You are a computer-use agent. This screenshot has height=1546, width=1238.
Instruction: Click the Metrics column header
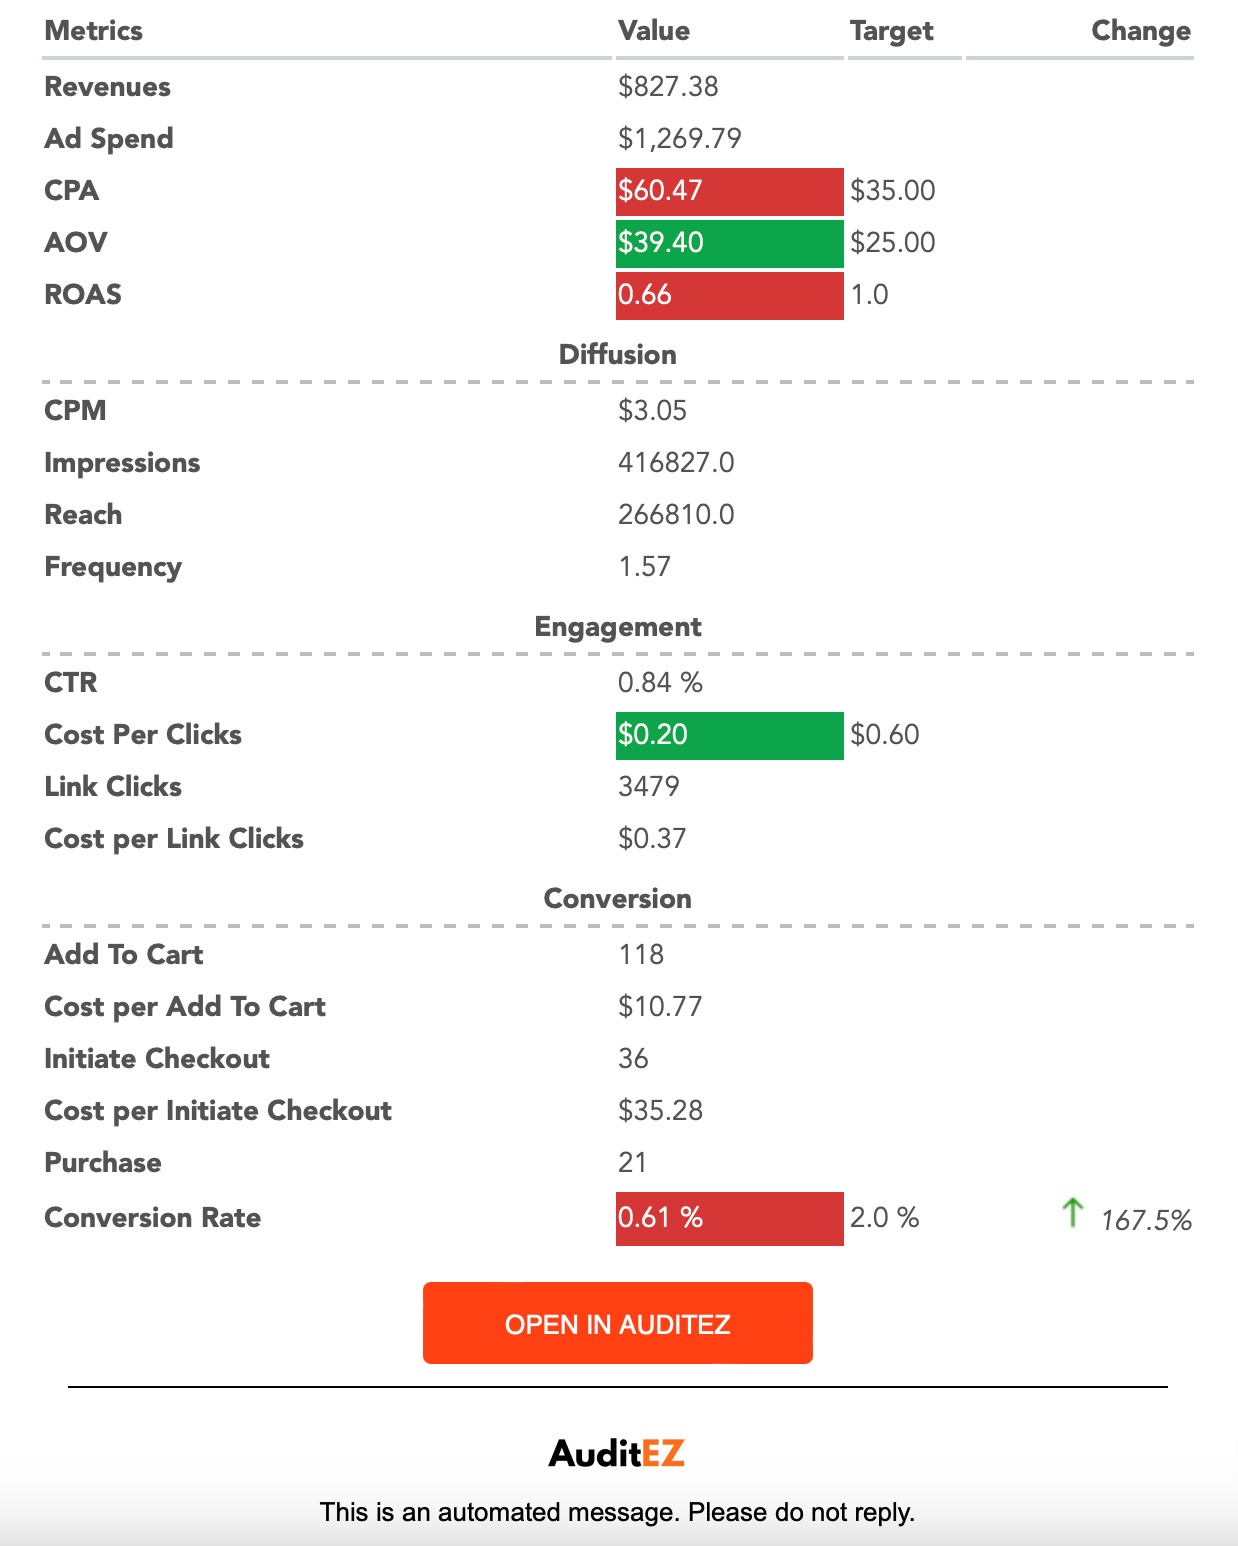[94, 31]
